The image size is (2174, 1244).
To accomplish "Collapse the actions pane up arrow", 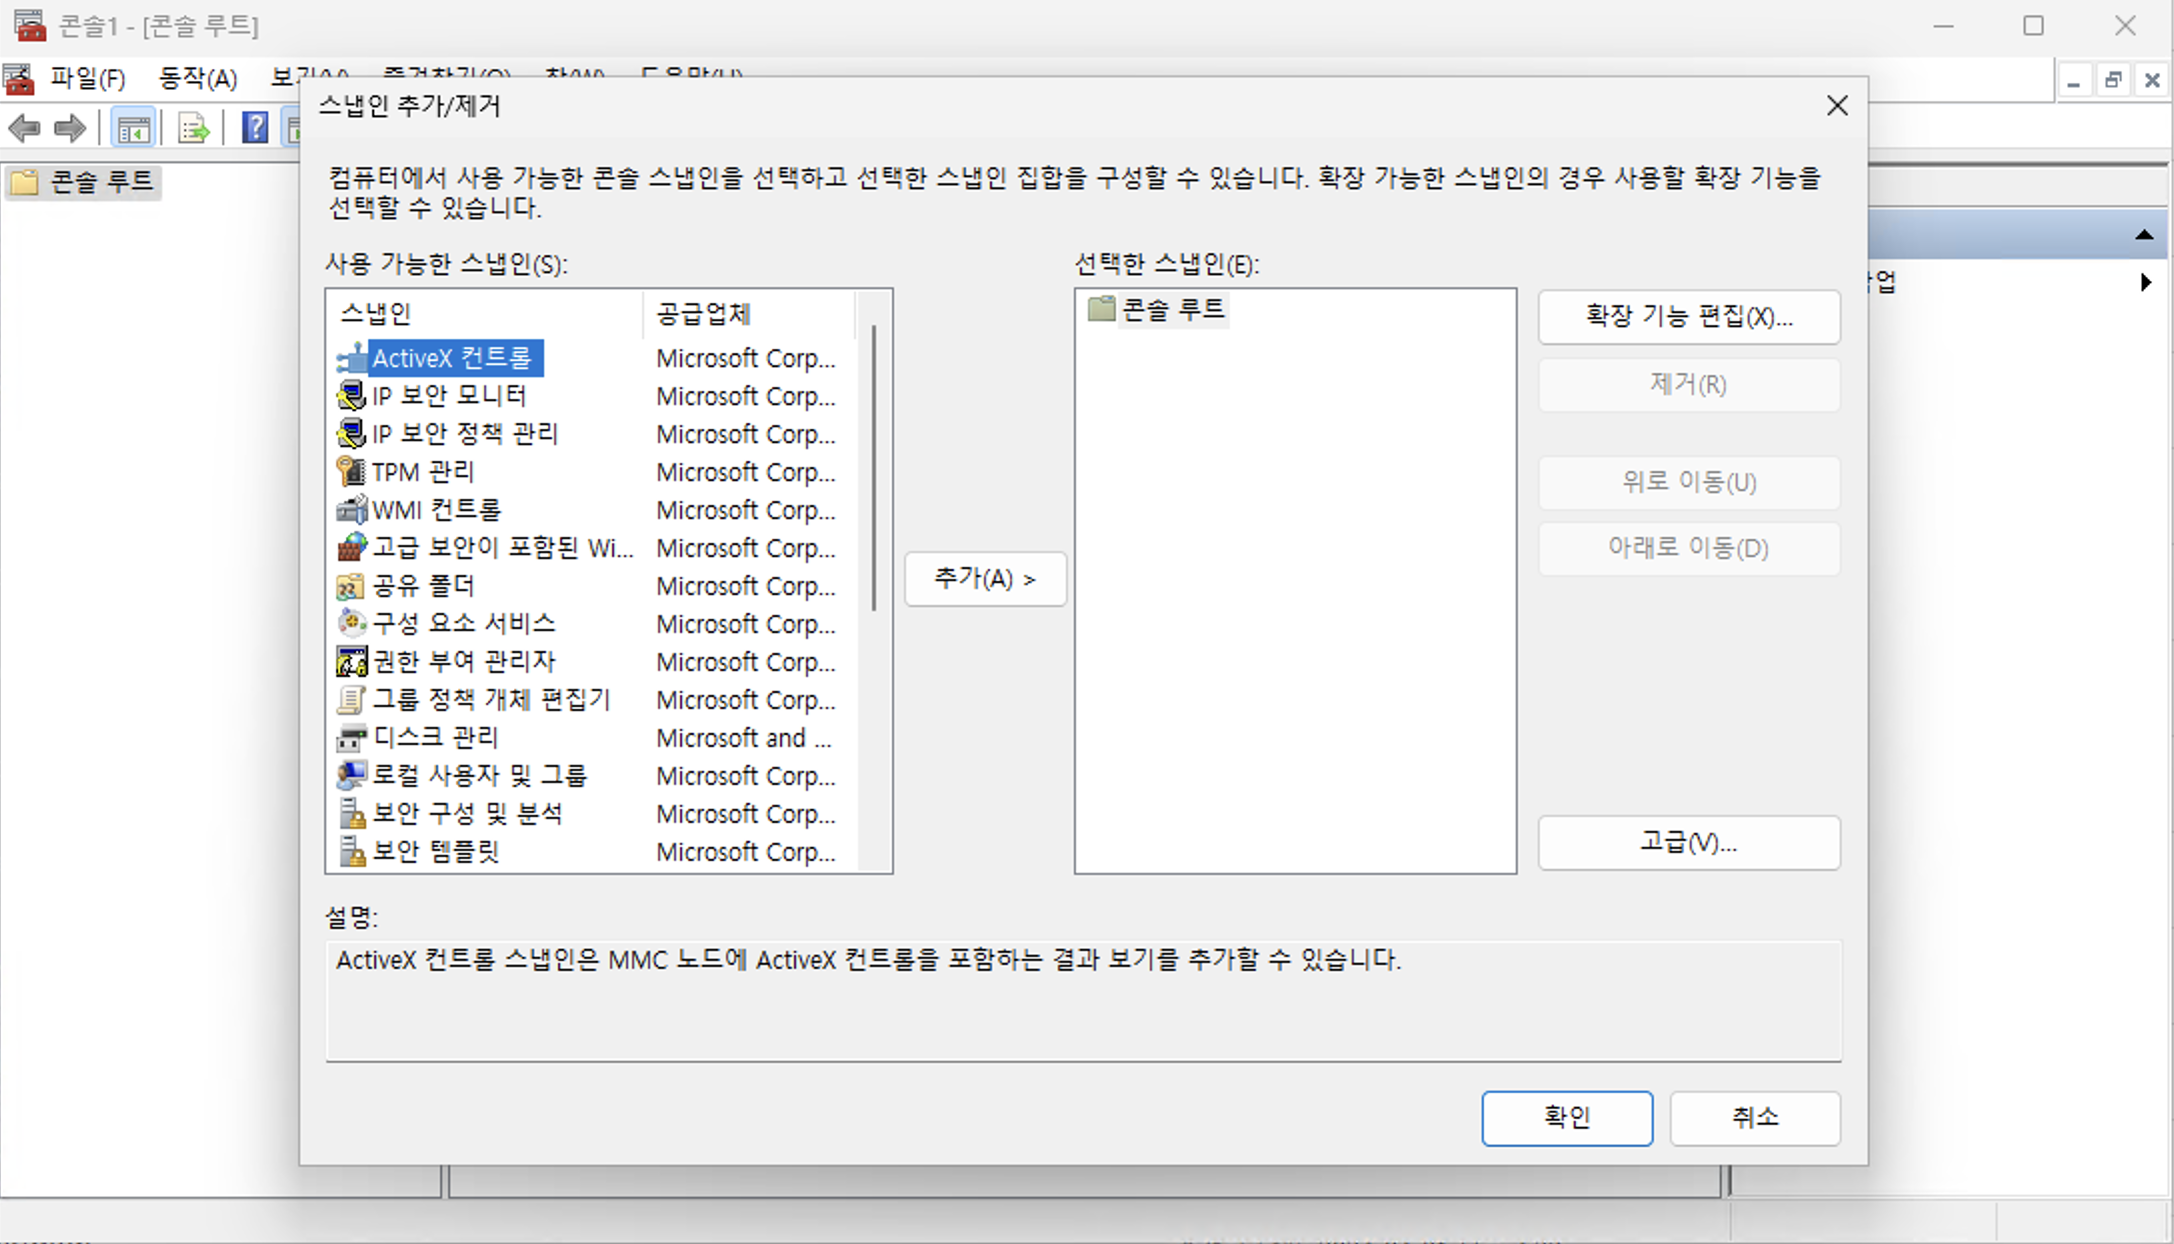I will coord(2143,235).
